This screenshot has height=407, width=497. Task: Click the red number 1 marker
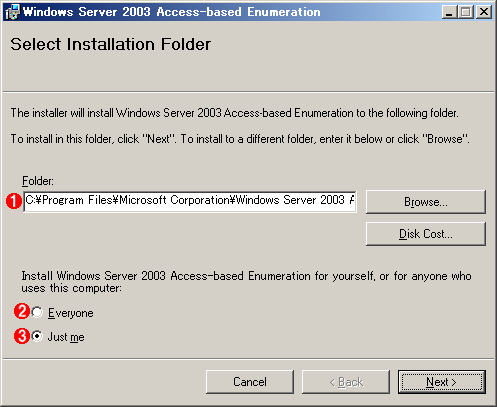tap(14, 201)
